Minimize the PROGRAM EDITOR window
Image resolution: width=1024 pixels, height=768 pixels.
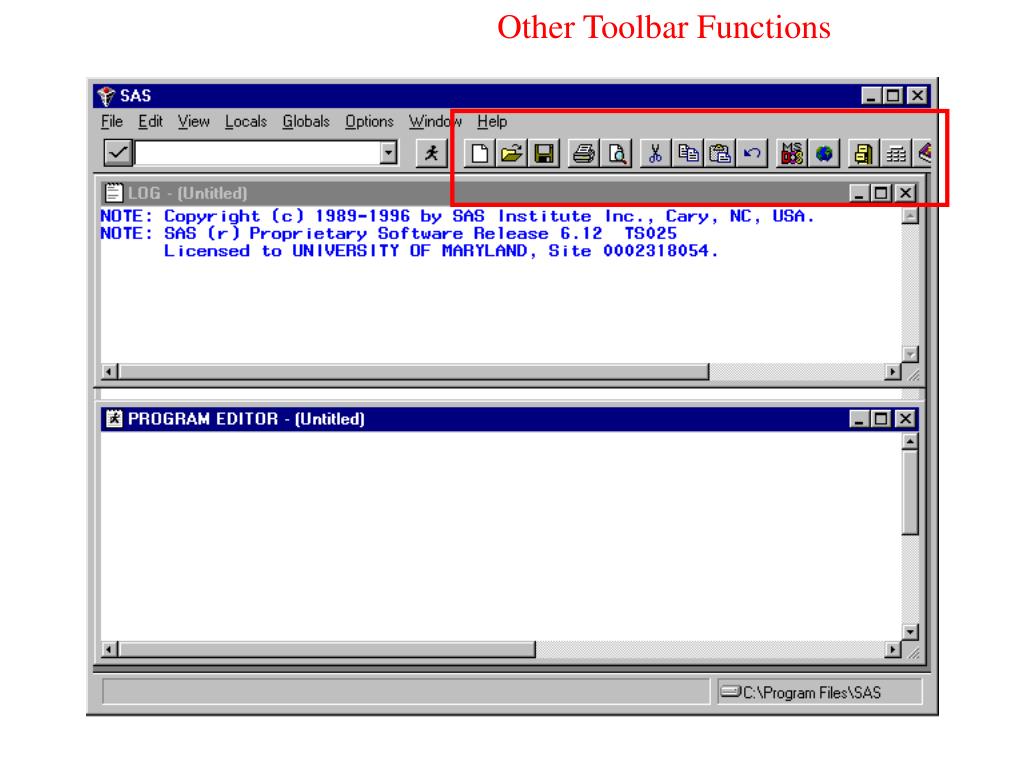(859, 419)
